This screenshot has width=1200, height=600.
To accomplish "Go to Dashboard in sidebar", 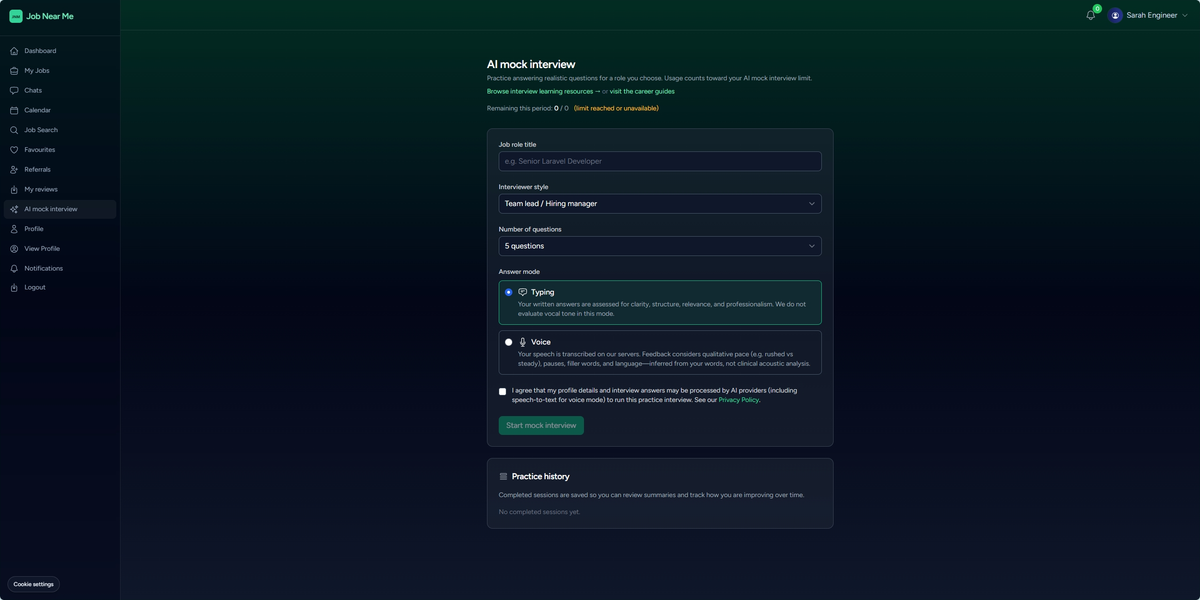I will [x=60, y=51].
